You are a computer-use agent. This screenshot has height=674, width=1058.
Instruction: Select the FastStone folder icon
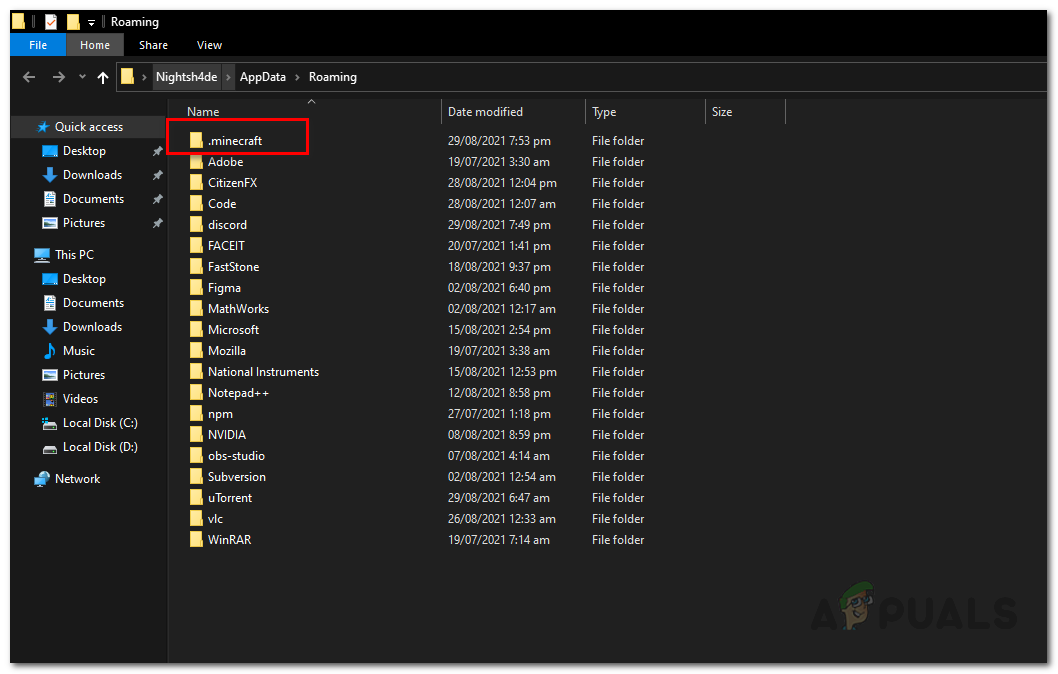pyautogui.click(x=196, y=266)
